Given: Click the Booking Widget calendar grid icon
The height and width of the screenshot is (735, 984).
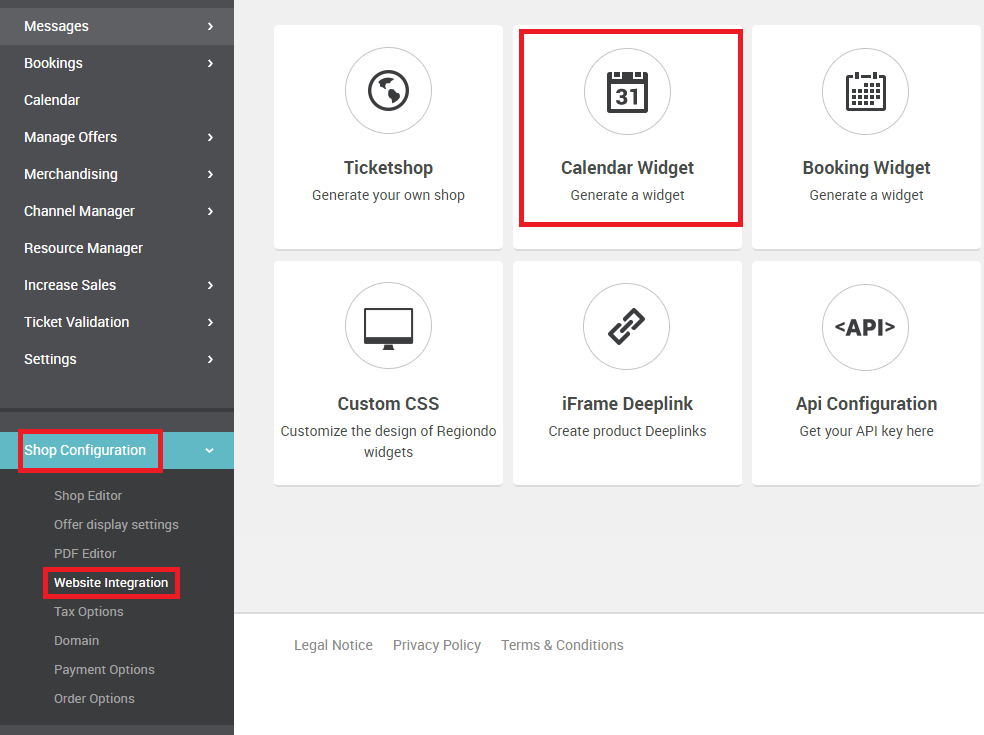Looking at the screenshot, I should click(866, 92).
